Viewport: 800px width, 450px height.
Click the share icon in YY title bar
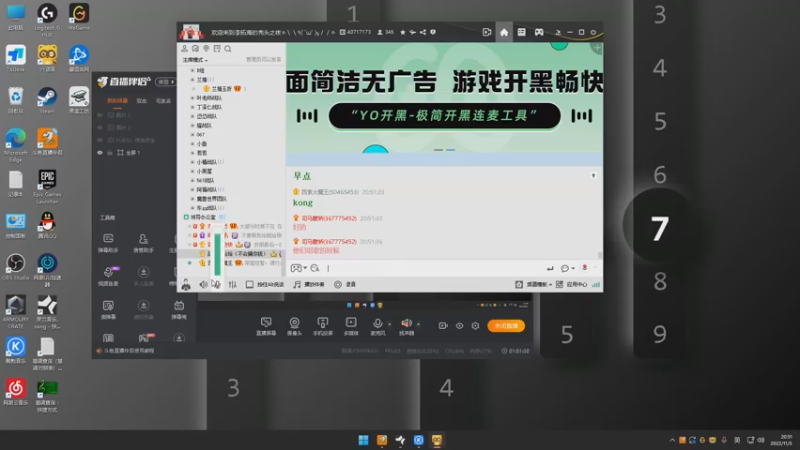(x=423, y=32)
